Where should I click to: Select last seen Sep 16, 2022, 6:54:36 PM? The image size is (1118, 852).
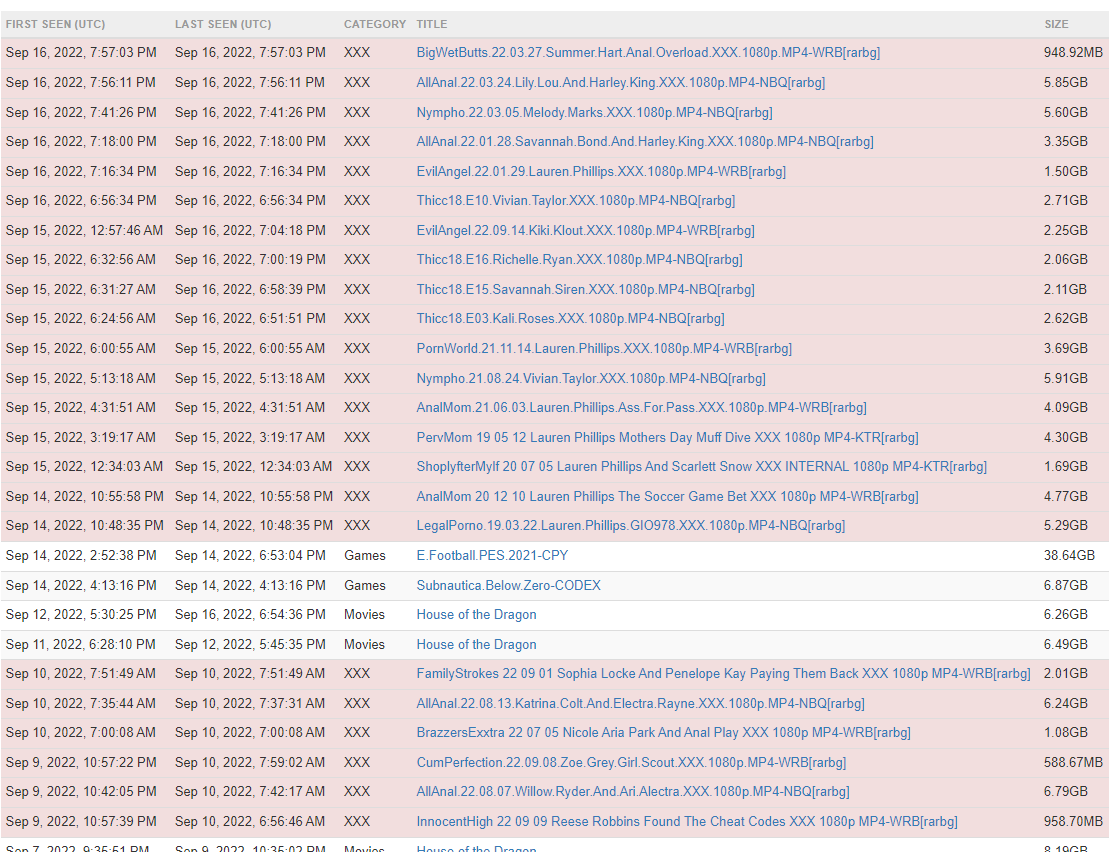click(250, 615)
